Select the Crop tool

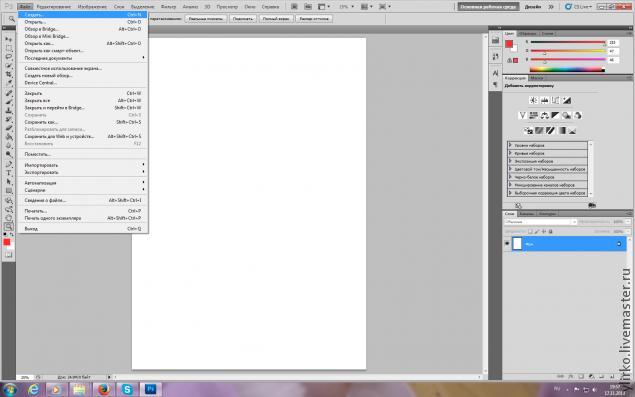coord(9,75)
